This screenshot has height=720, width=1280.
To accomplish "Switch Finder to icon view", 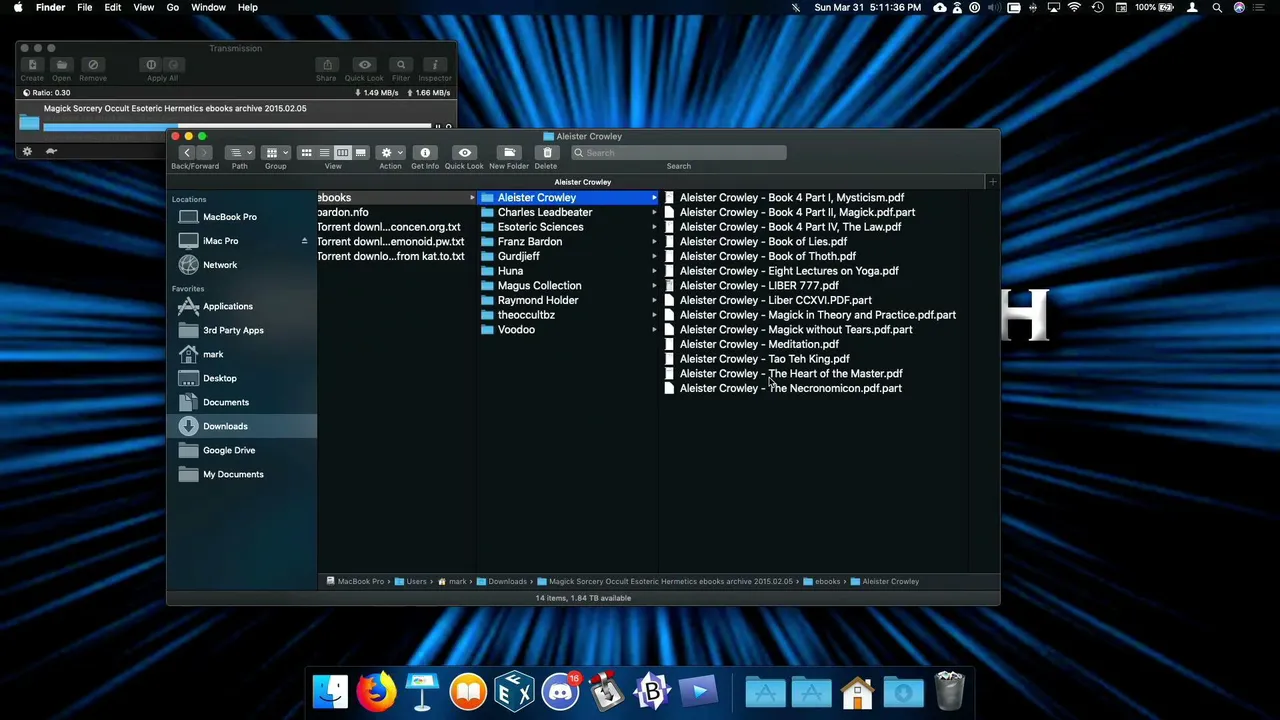I will point(306,153).
